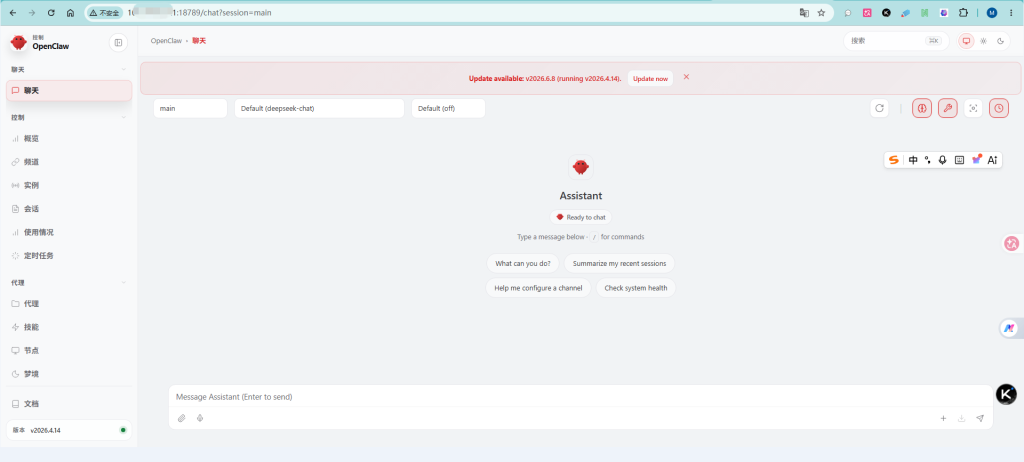The image size is (1024, 462).
Task: Toggle the wrench tools icon in chat toolbar
Action: tap(948, 108)
